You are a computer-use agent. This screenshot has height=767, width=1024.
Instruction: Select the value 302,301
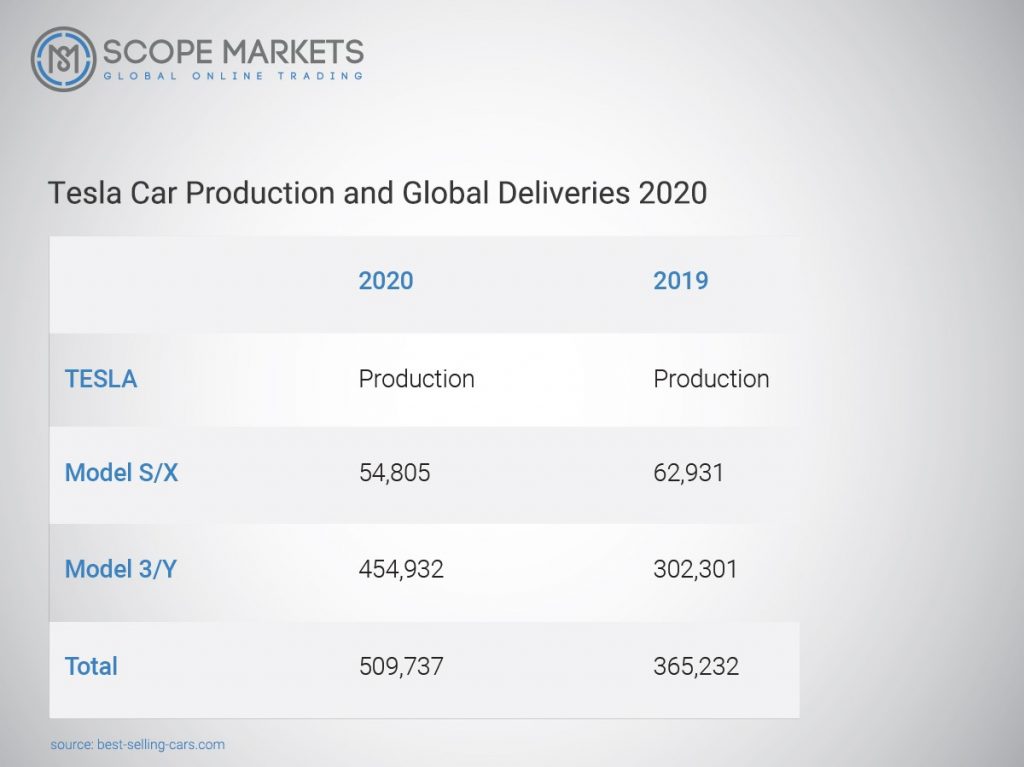[695, 569]
